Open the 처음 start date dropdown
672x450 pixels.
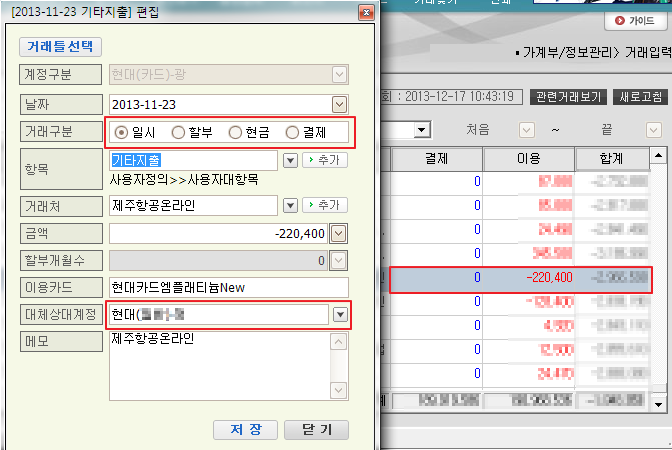(x=527, y=129)
